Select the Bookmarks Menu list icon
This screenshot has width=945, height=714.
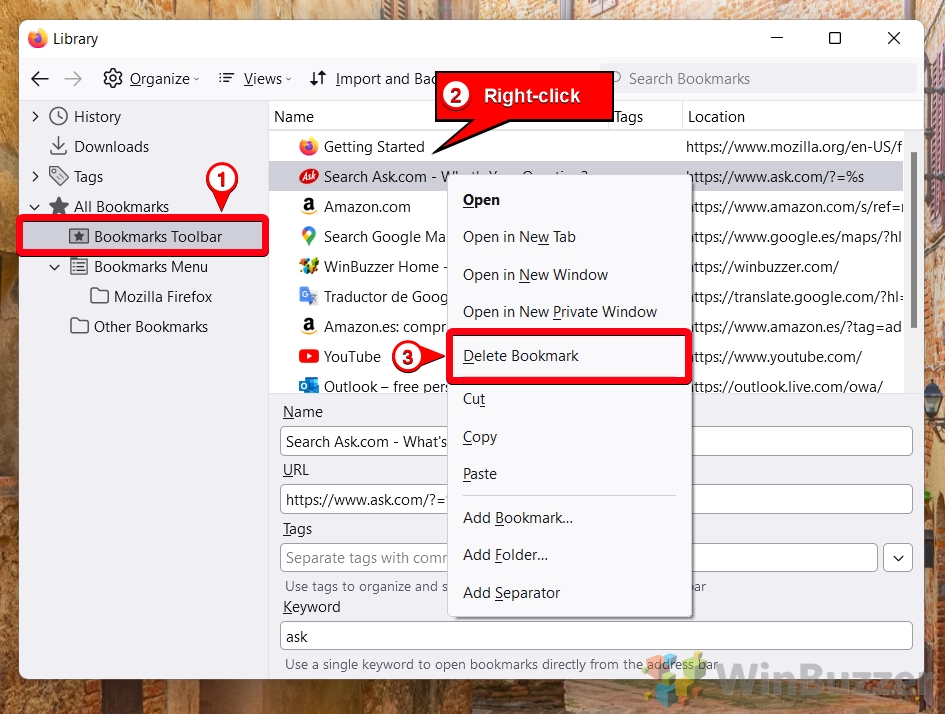click(79, 266)
